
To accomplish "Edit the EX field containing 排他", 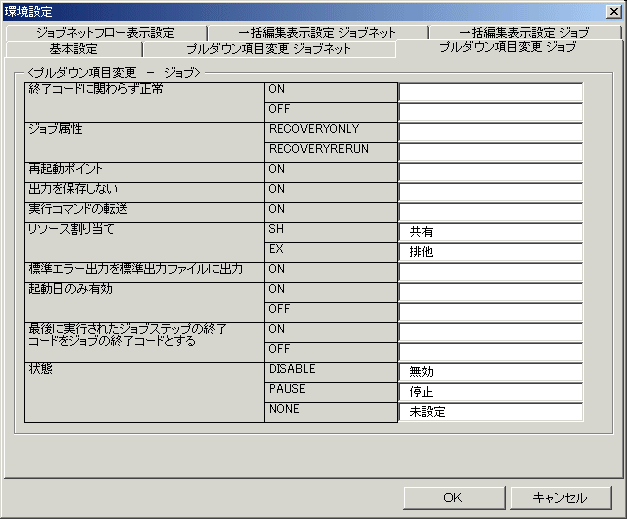I will [490, 252].
